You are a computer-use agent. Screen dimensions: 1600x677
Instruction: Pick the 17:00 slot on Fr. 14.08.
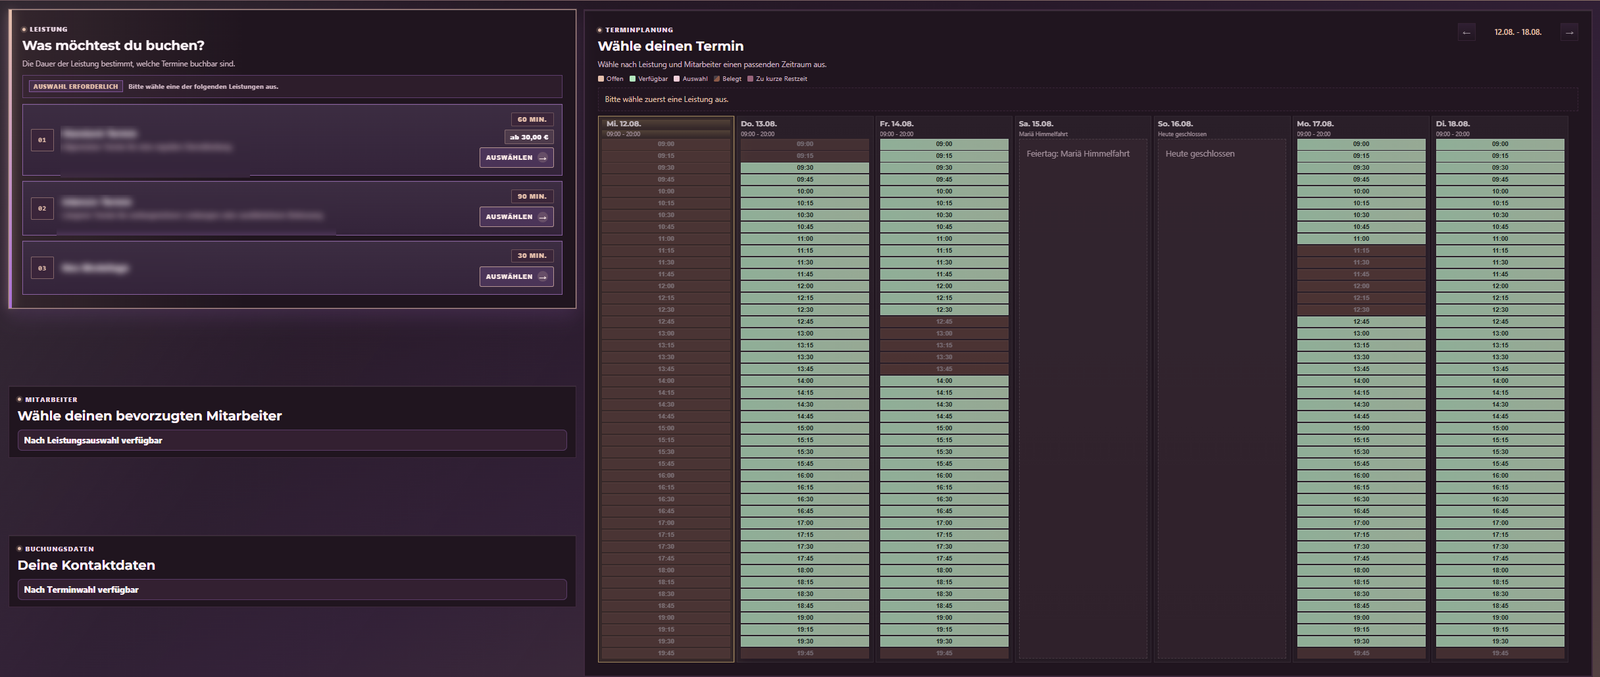click(x=944, y=523)
